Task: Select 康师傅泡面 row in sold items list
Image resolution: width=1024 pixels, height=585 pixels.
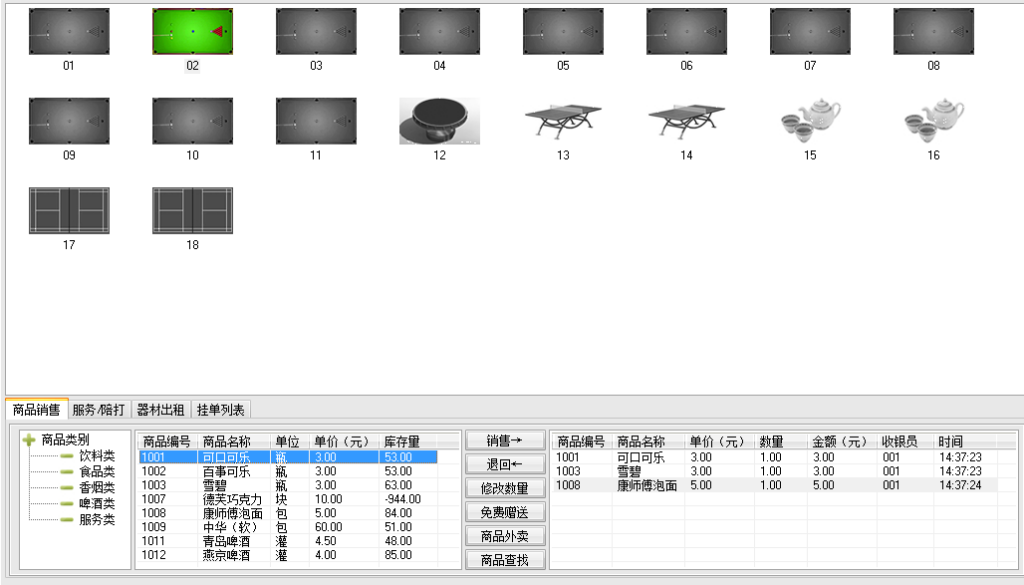Action: pyautogui.click(x=646, y=485)
